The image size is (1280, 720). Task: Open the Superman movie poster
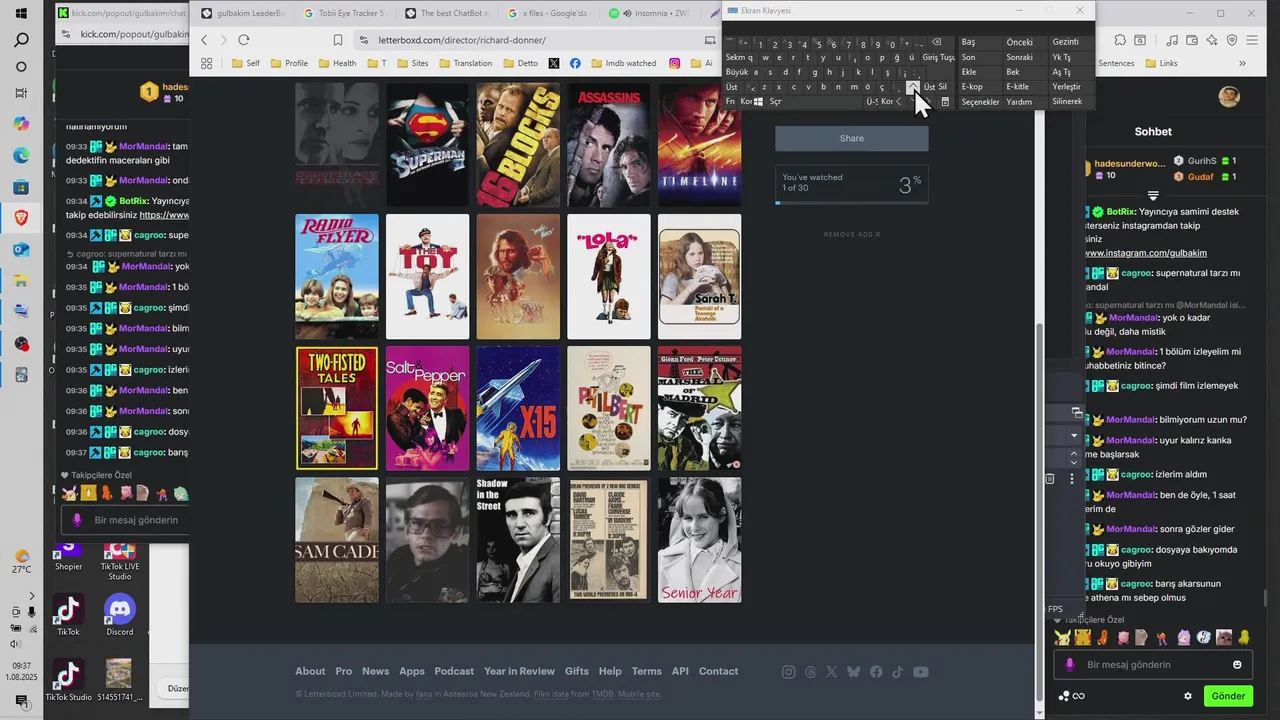pyautogui.click(x=427, y=144)
